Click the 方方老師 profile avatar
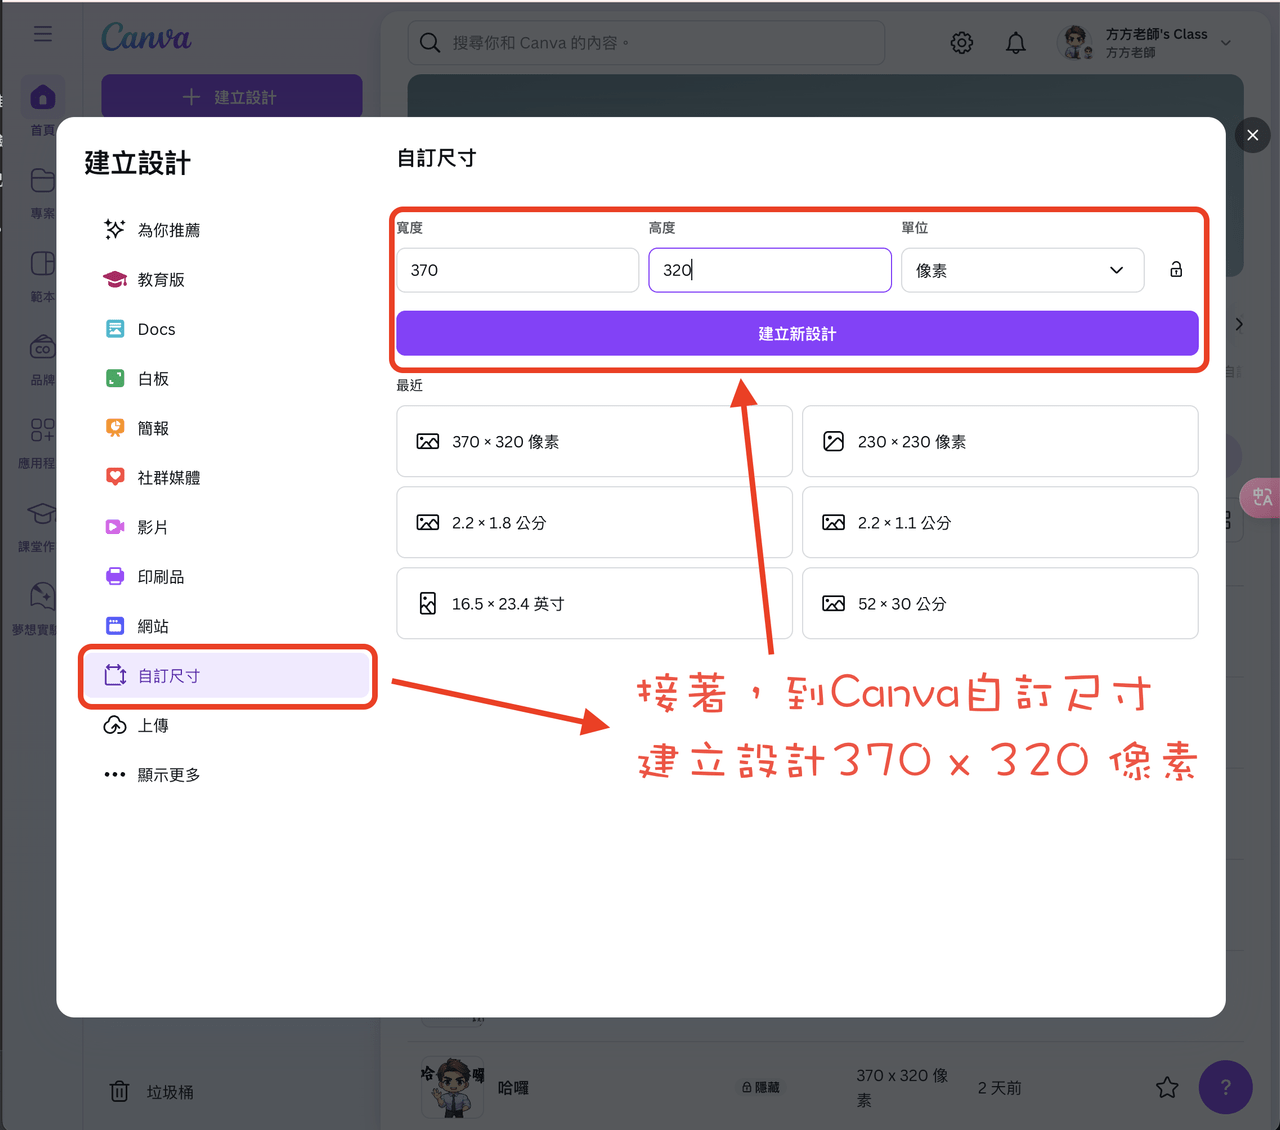 pyautogui.click(x=1076, y=43)
